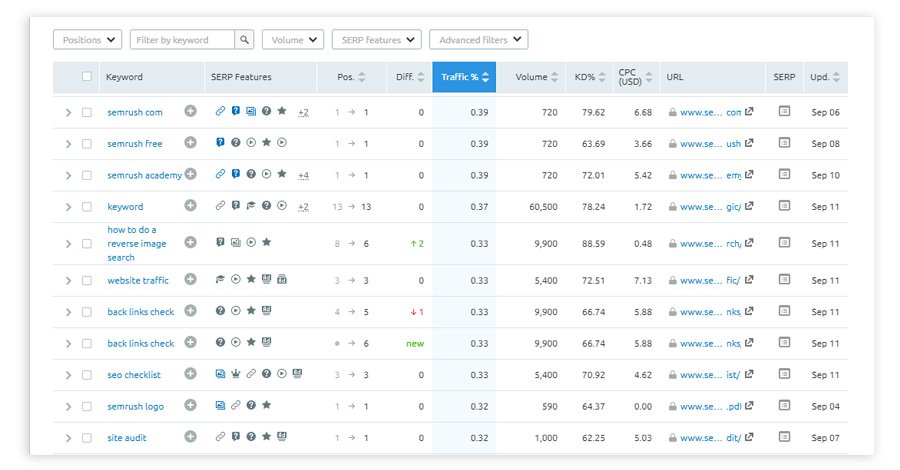900x470 pixels.
Task: Open URL link in the 'semrush logo' row
Action: 711,406
